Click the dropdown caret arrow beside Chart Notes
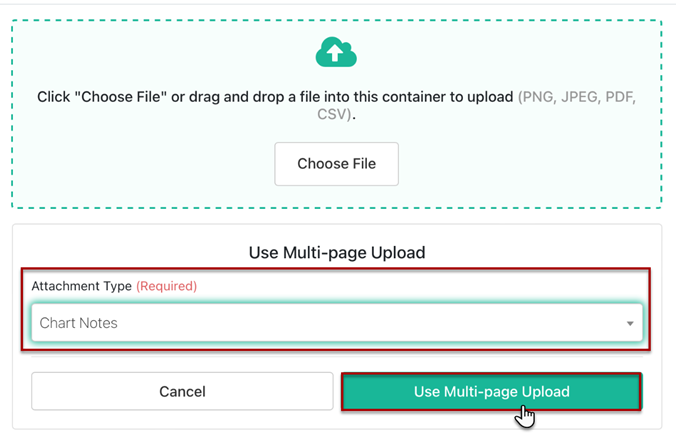This screenshot has width=676, height=438. point(630,324)
